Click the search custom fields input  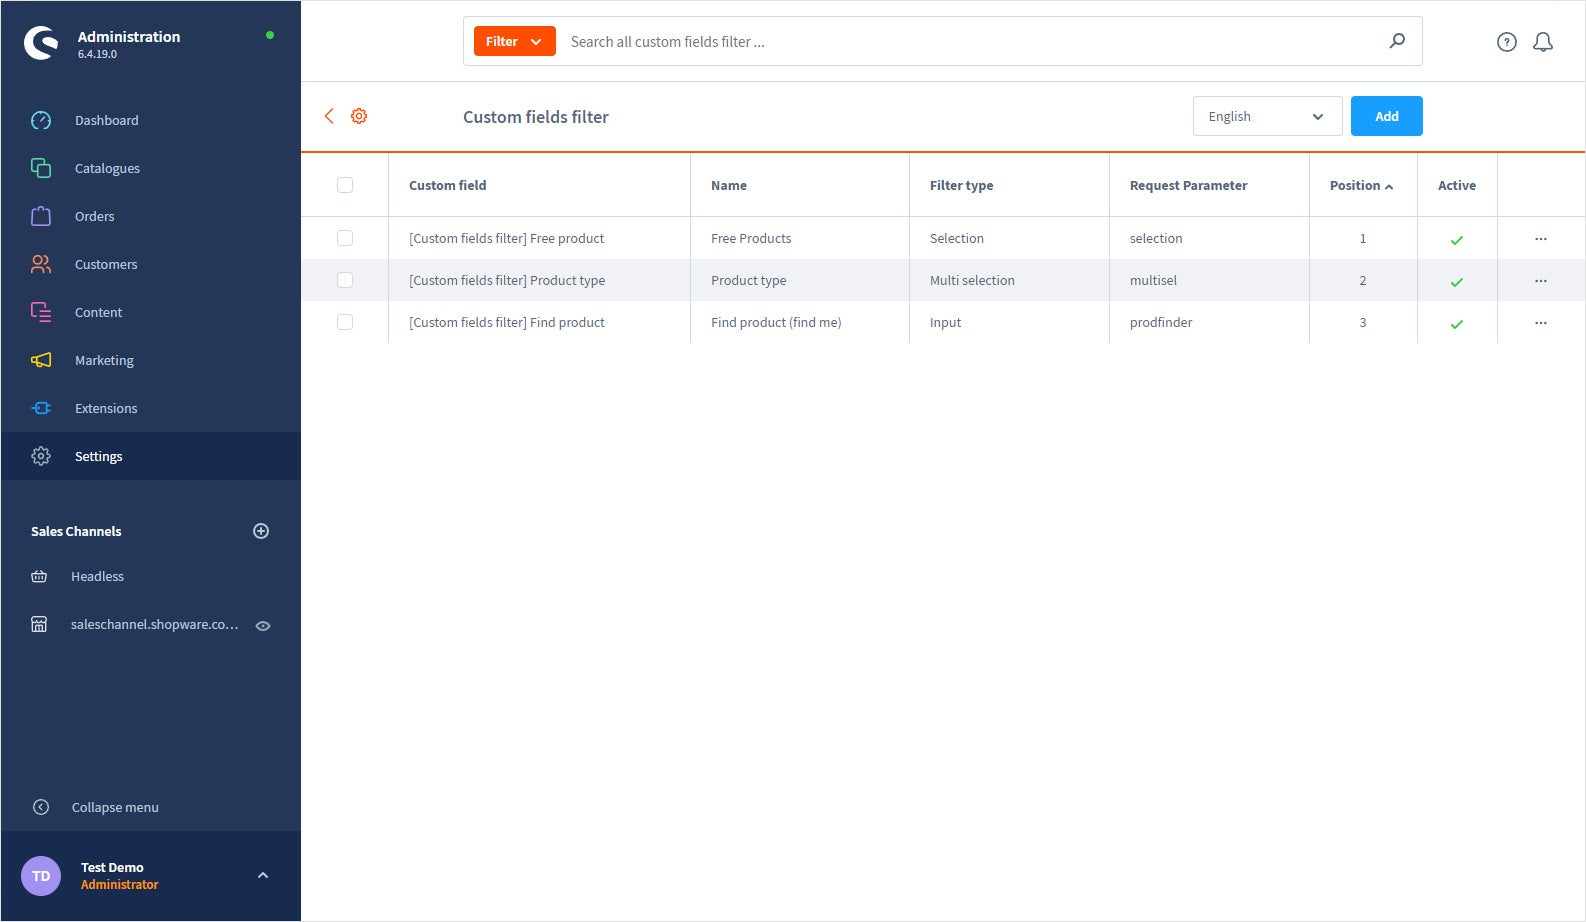pos(970,41)
